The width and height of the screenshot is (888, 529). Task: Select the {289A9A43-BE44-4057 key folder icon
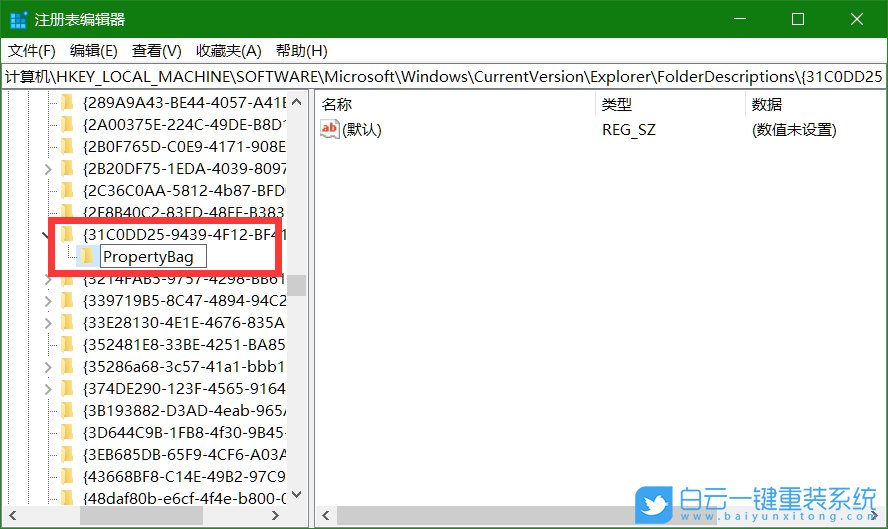click(x=67, y=102)
